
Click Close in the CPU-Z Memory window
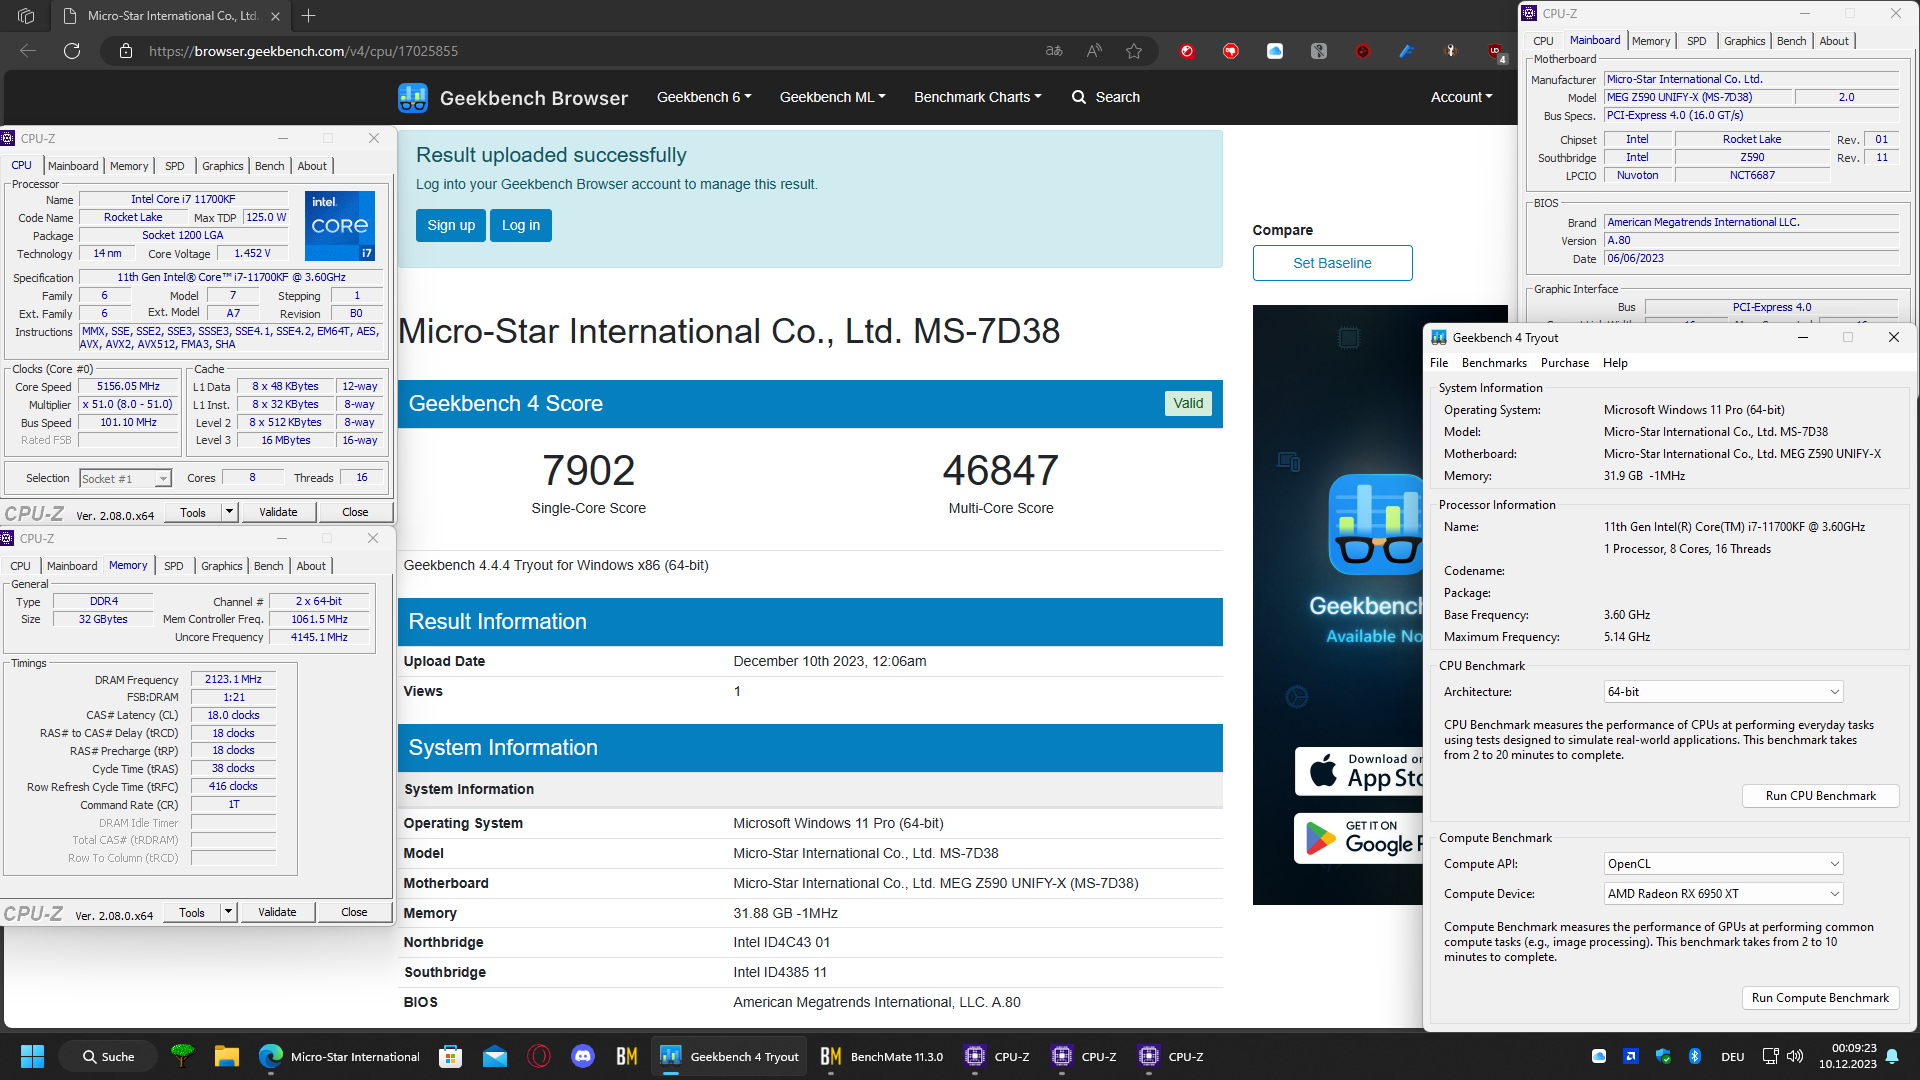click(354, 912)
